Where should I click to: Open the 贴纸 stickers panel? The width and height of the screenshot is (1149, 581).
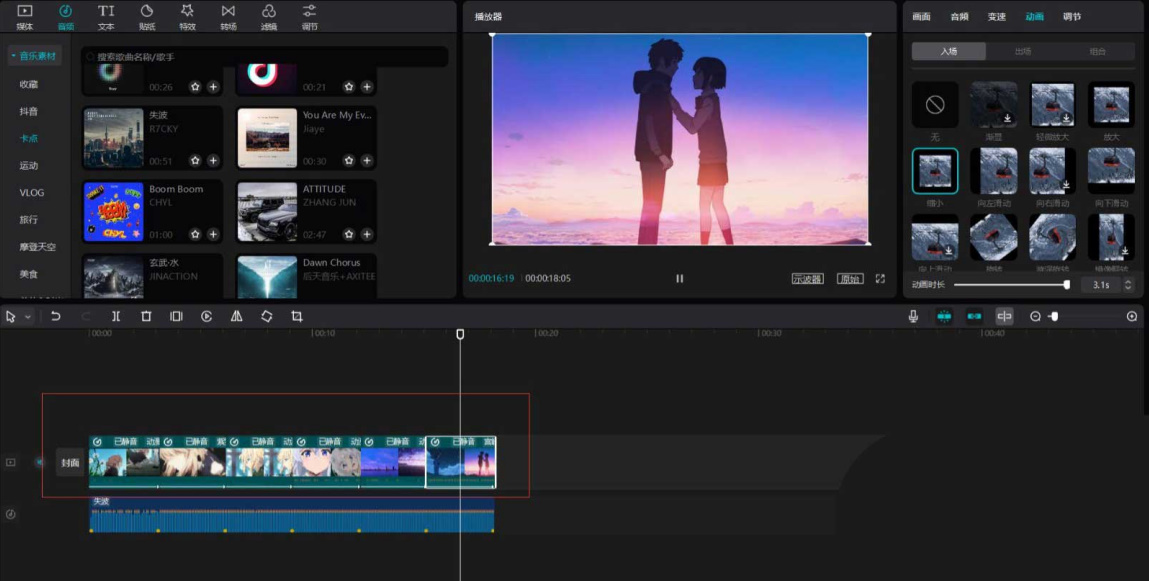point(146,16)
